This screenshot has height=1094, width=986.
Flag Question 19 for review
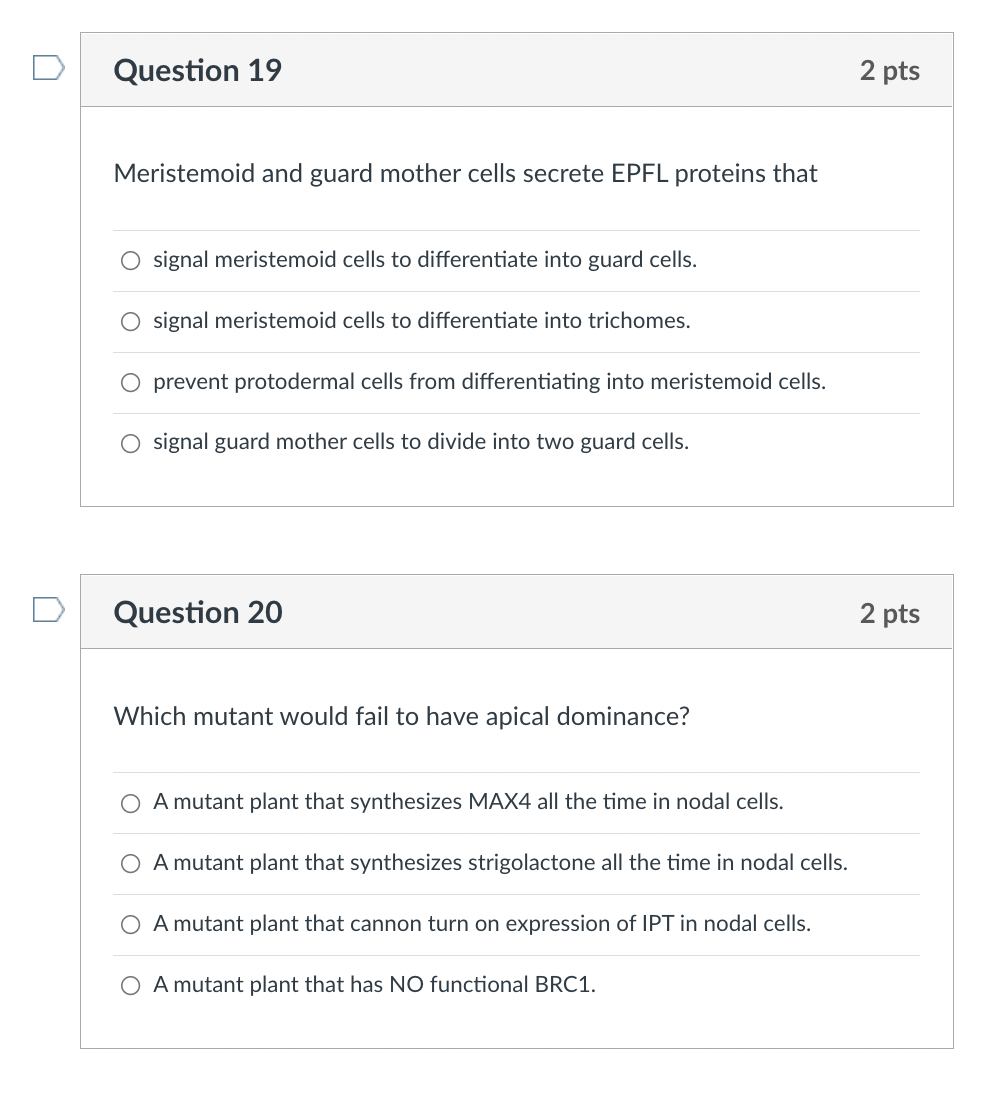pos(49,68)
